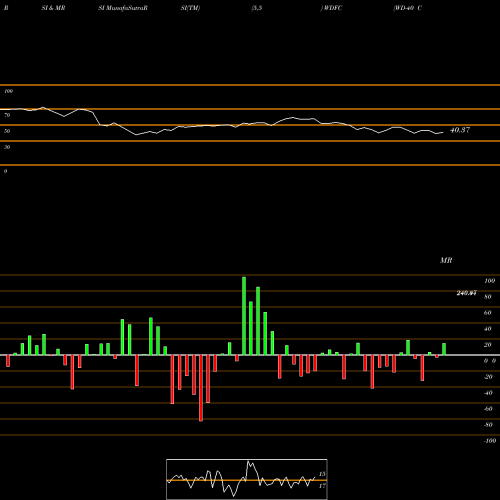Click the '(WD-40 C' company name text
The height and width of the screenshot is (500, 500).
407,8
